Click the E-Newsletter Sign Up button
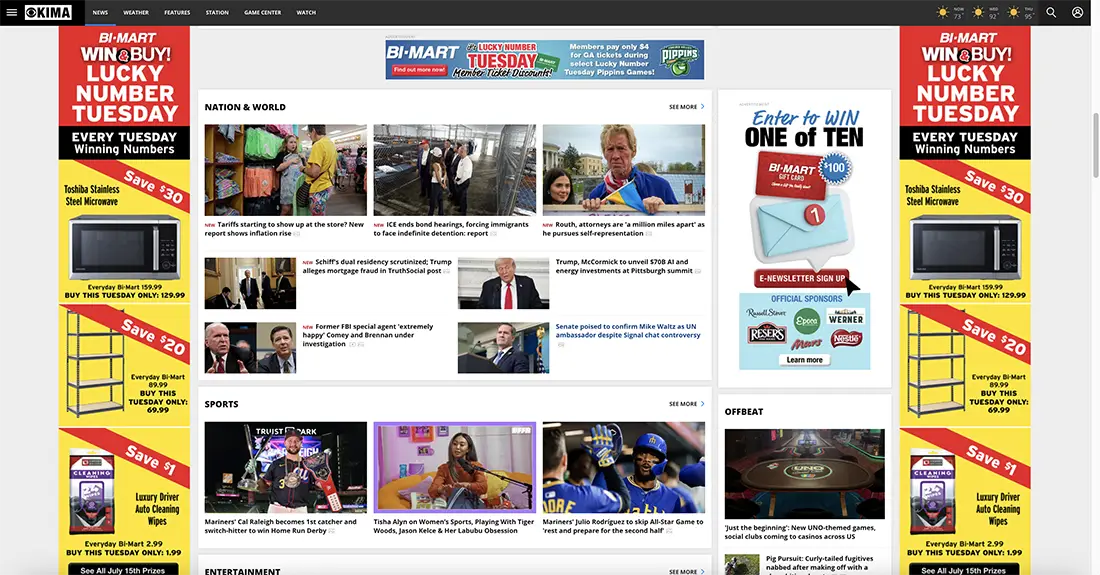1100x575 pixels. click(801, 278)
